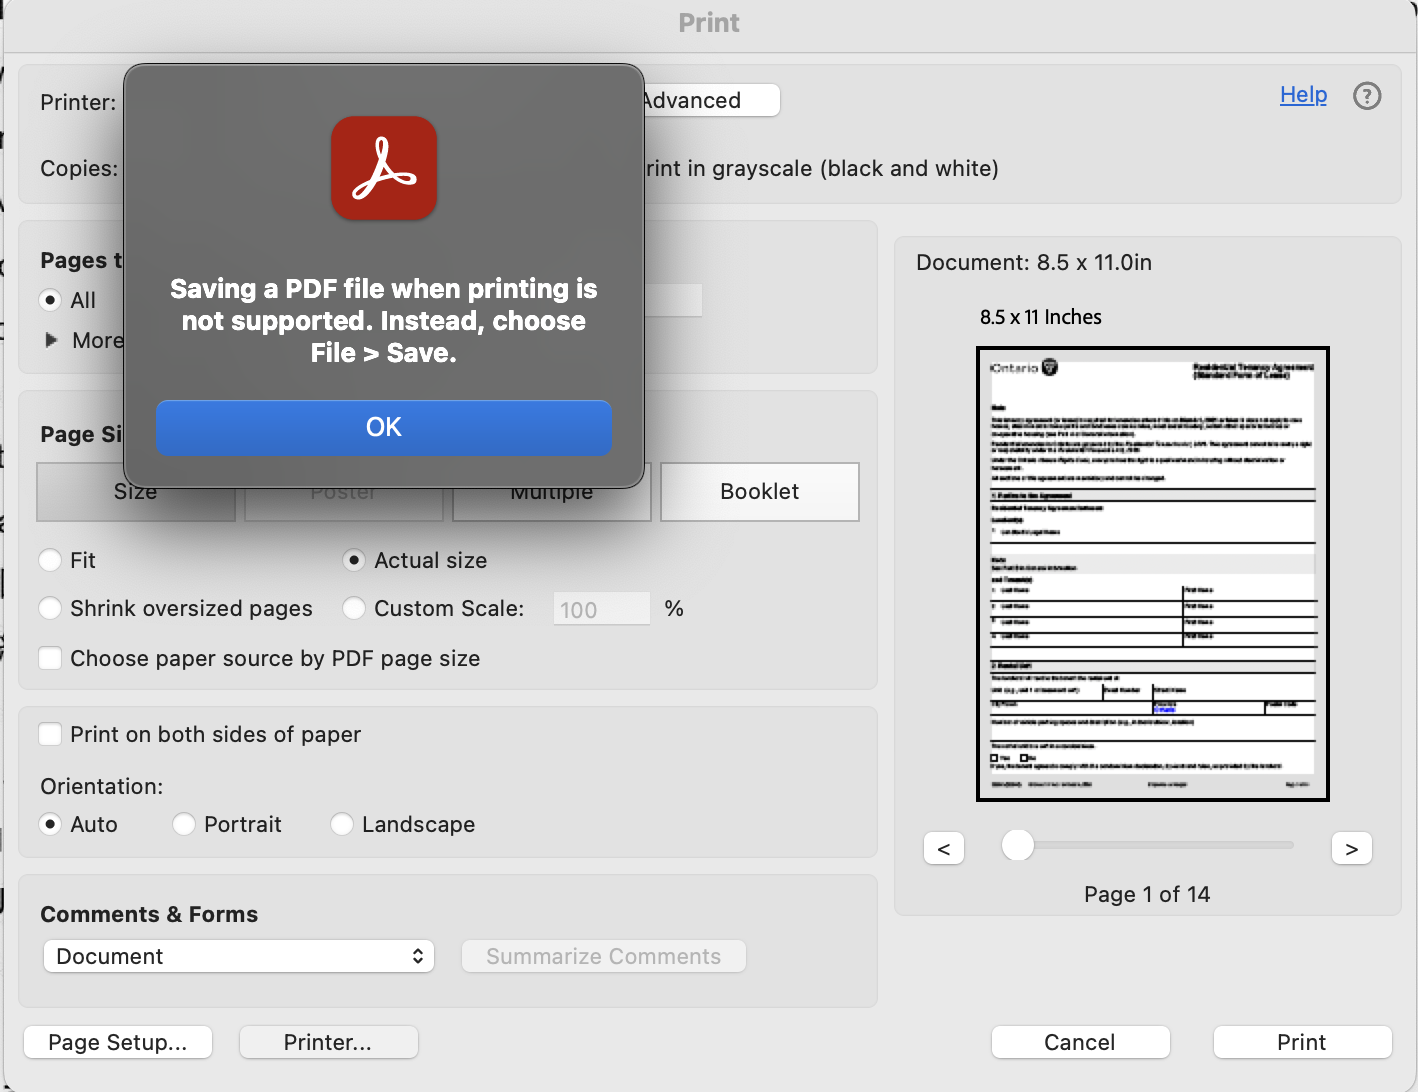This screenshot has width=1418, height=1092.
Task: Click the 'Document: 8.5 x 11.0in' text
Action: [1034, 262]
